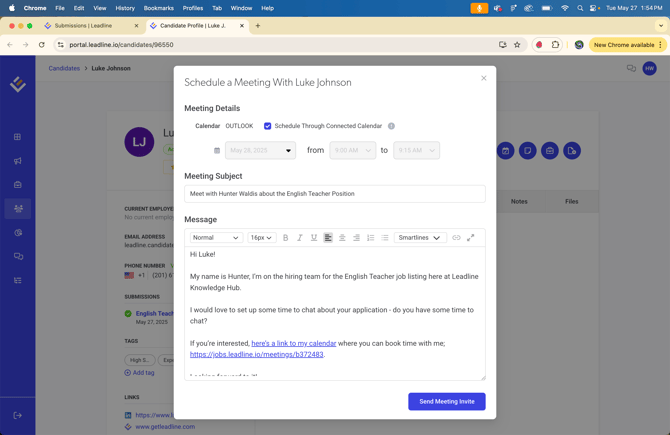Screen dimensions: 670x435
Task: Insert a numbered list in the message
Action: tap(371, 238)
